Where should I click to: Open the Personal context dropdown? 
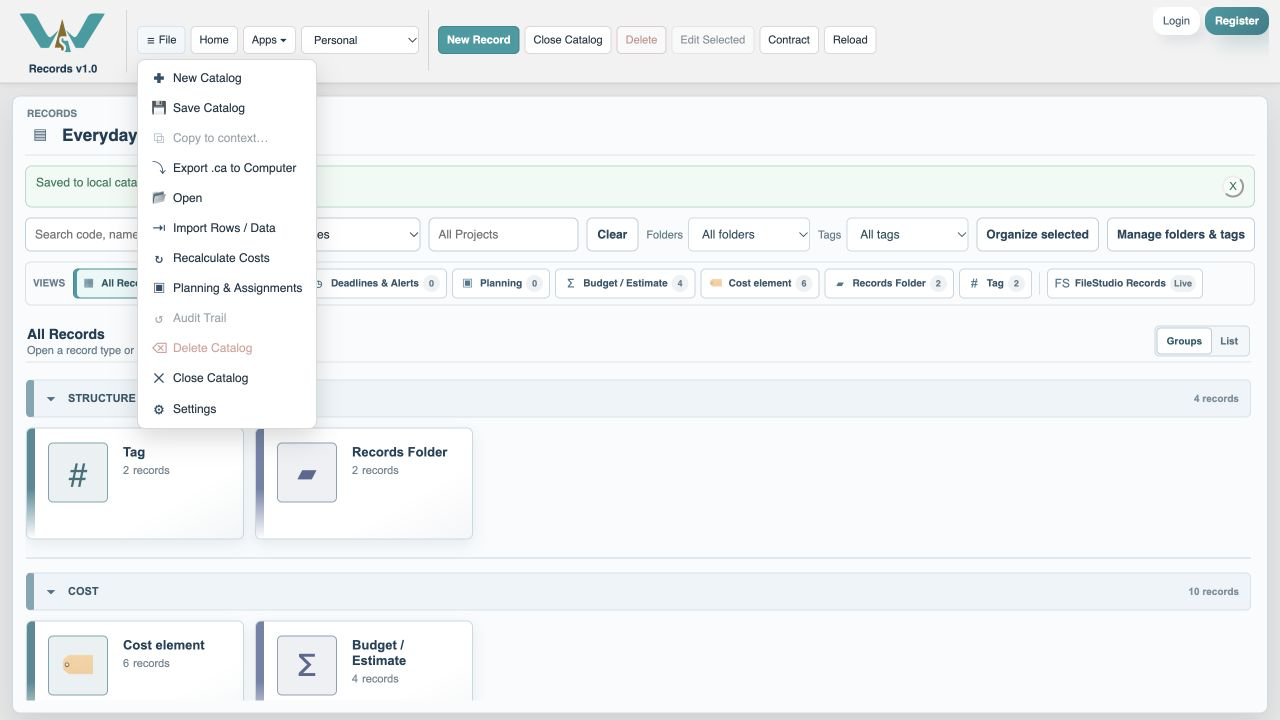(x=360, y=40)
